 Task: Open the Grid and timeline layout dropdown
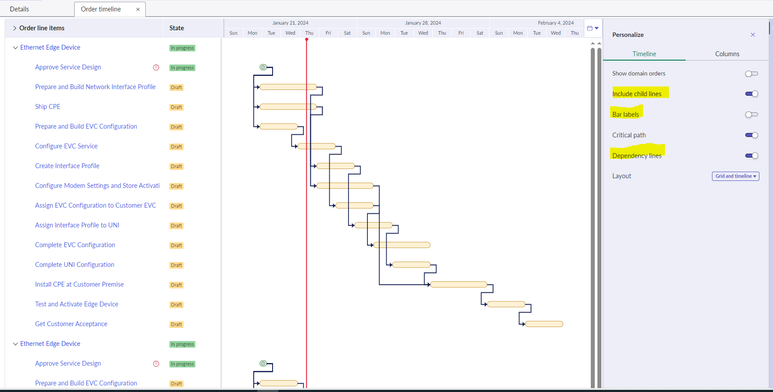735,176
